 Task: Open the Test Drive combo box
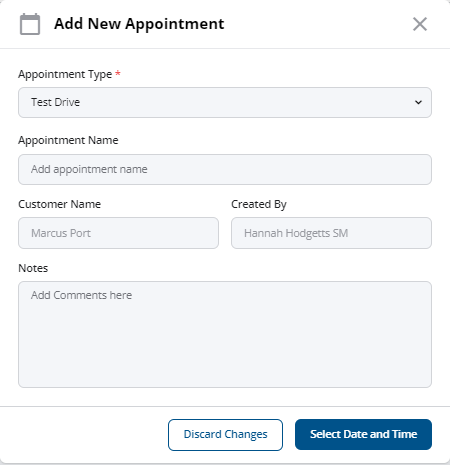click(225, 102)
